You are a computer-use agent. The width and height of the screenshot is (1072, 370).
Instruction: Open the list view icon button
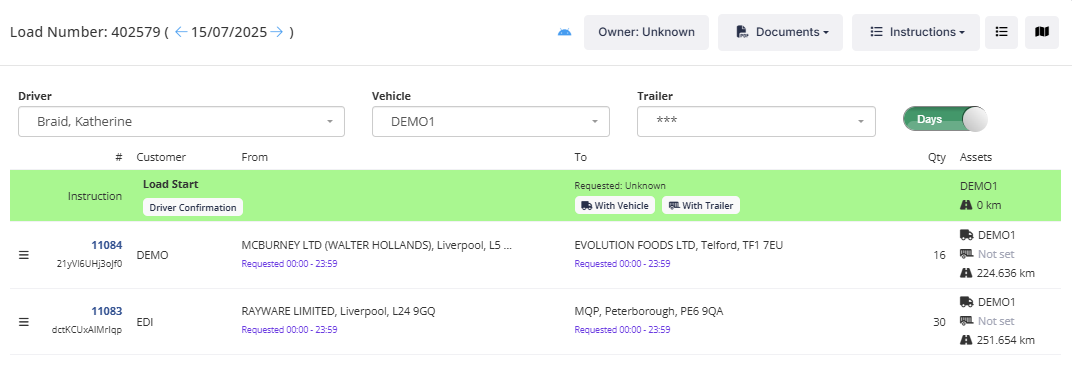(1002, 32)
